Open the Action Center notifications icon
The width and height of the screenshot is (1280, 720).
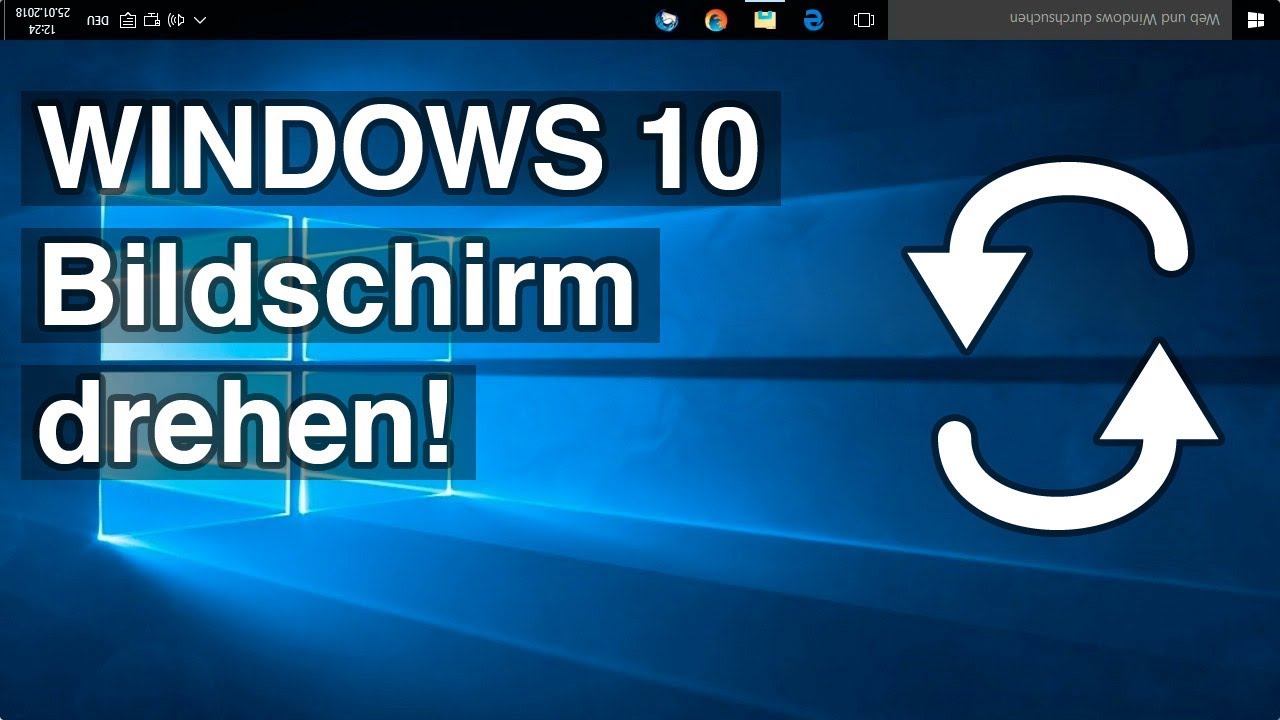click(128, 20)
